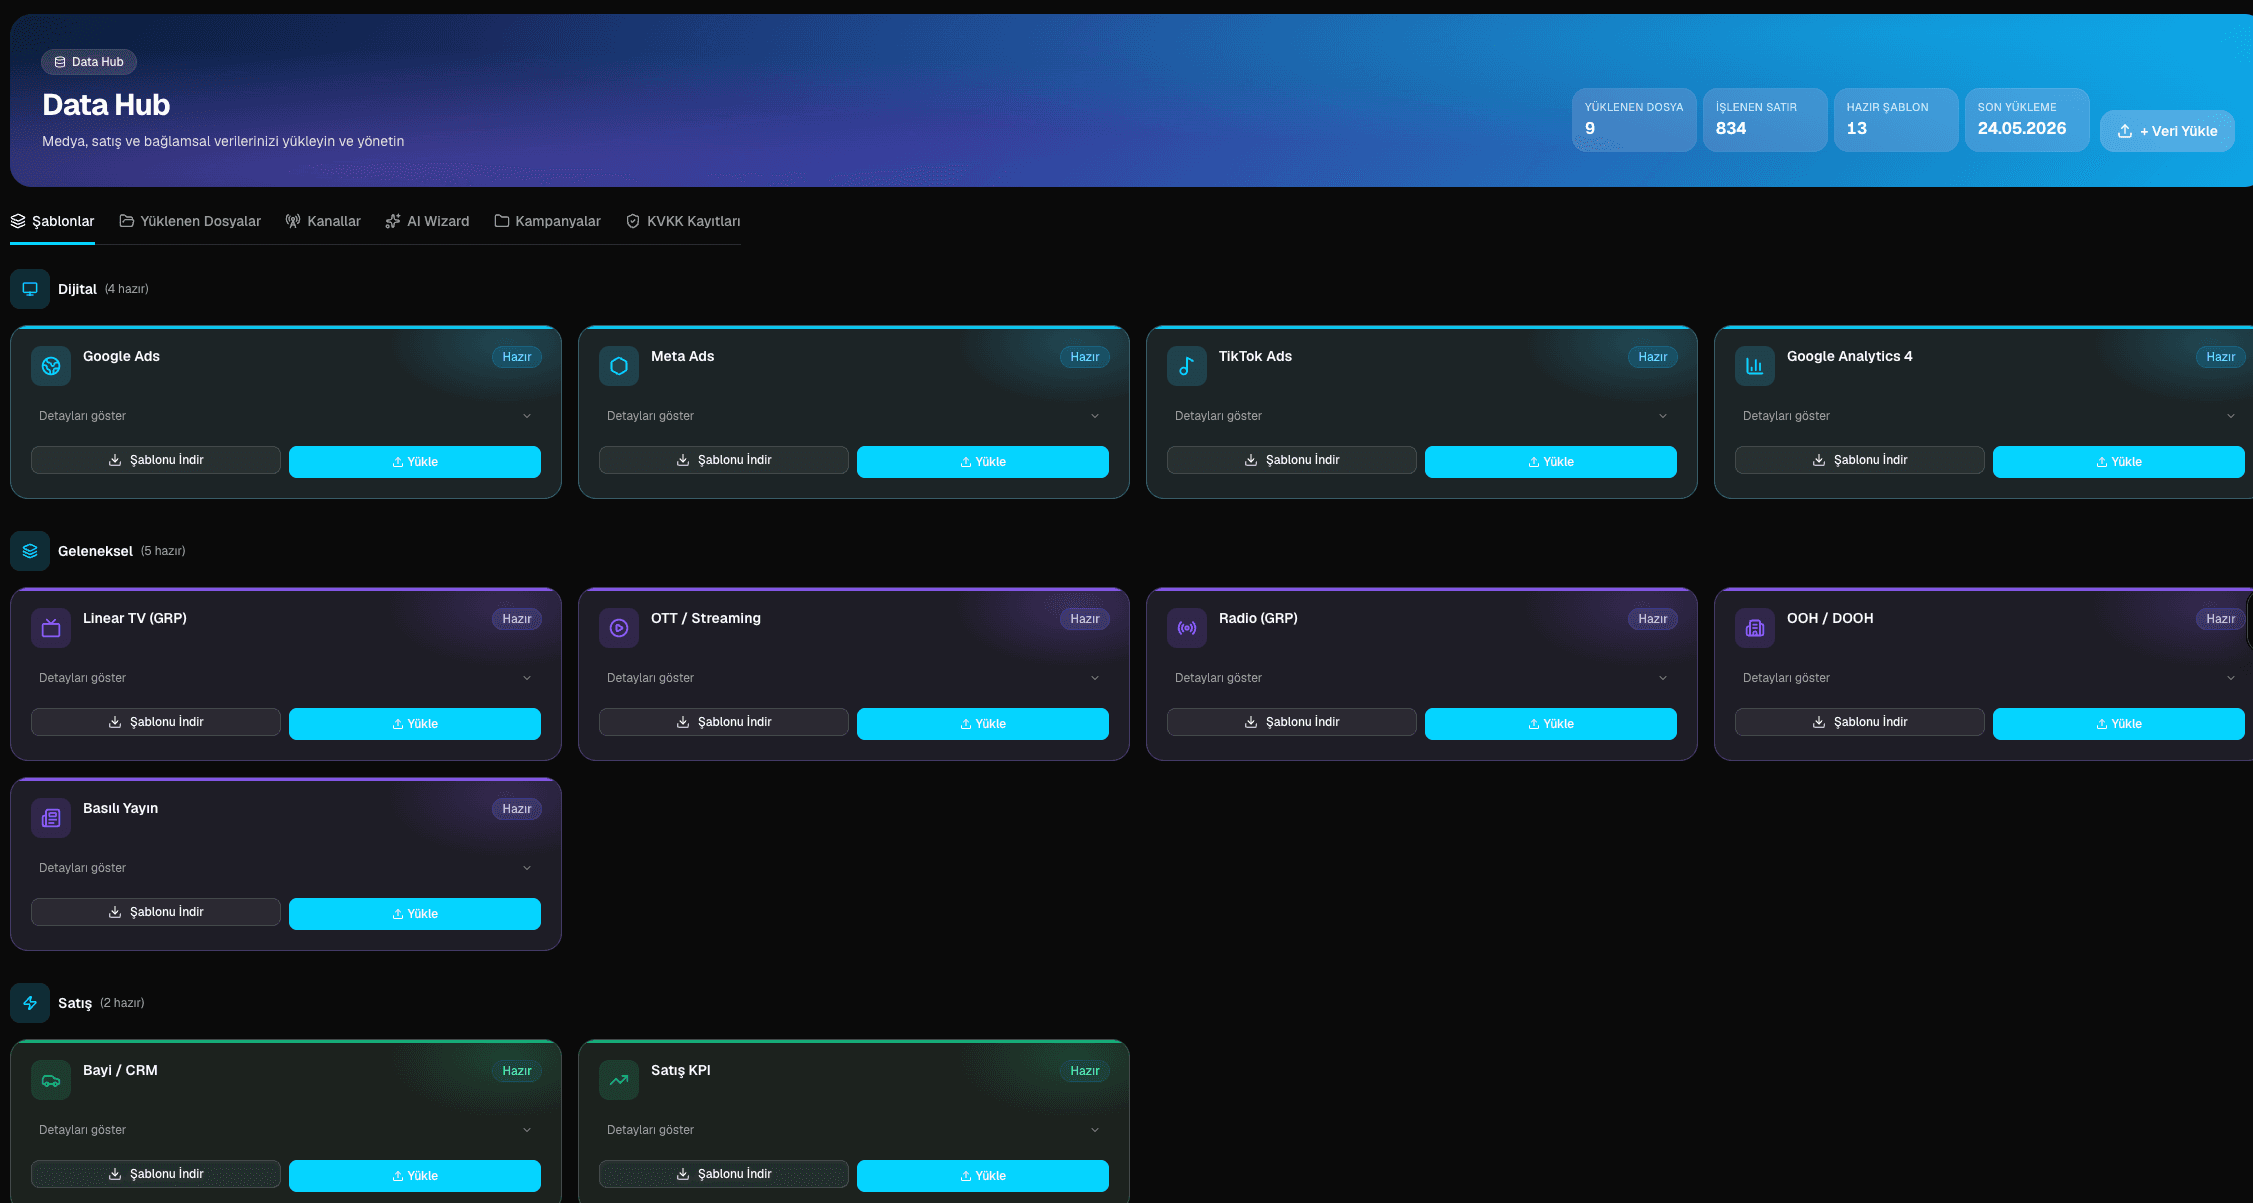Click the Data Hub breadcrumb badge
Image resolution: width=2253 pixels, height=1203 pixels.
pyautogui.click(x=89, y=62)
